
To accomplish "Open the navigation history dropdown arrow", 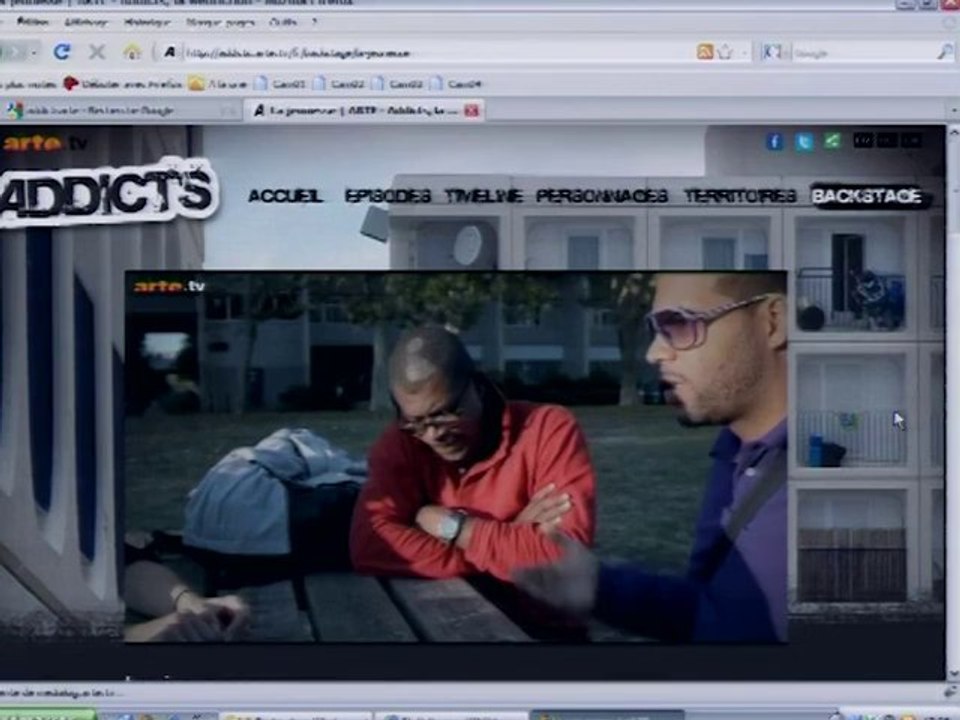I will tap(34, 53).
